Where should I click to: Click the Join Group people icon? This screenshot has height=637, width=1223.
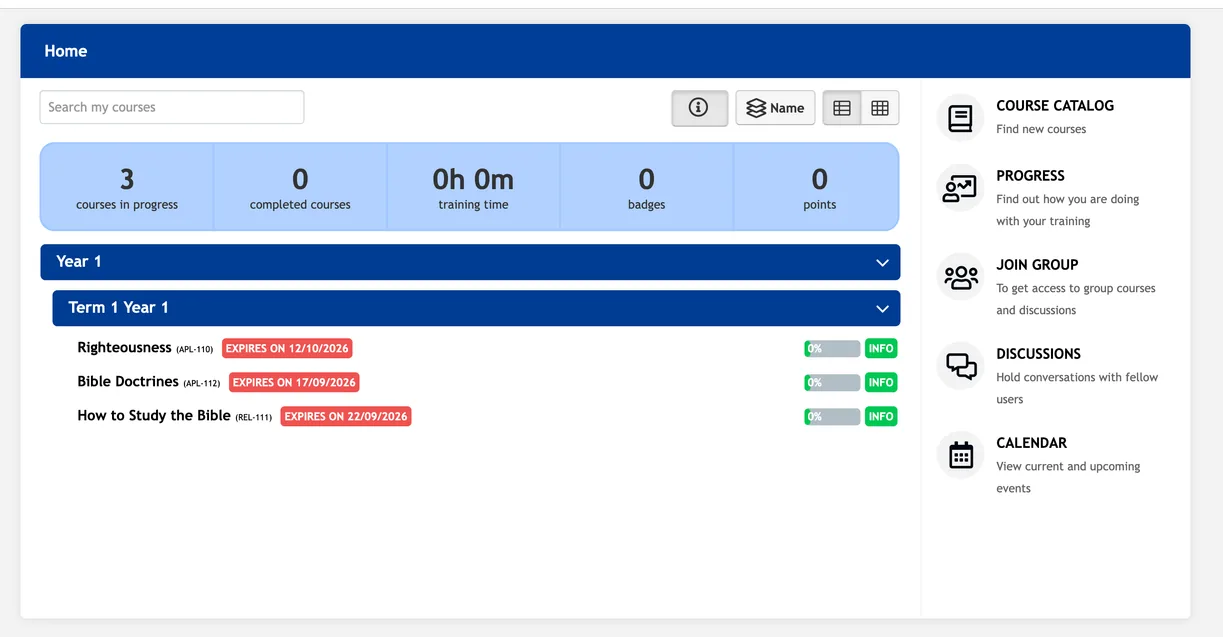click(x=960, y=277)
